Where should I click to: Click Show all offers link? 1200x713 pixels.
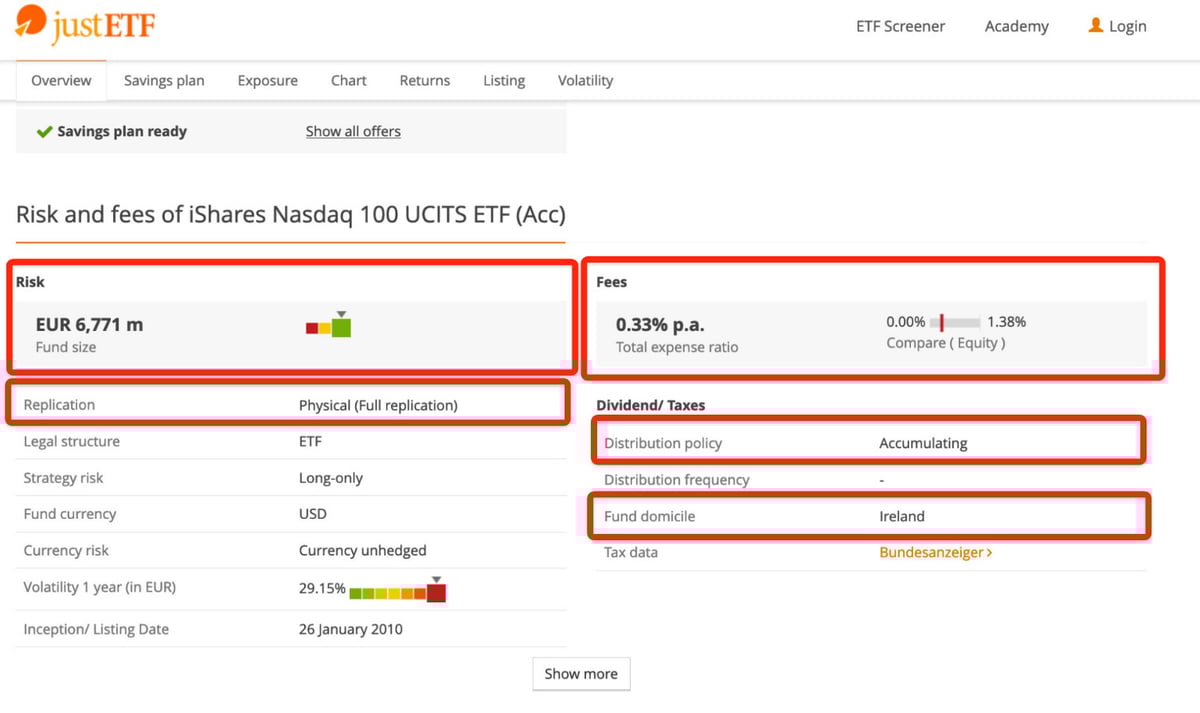pos(353,132)
